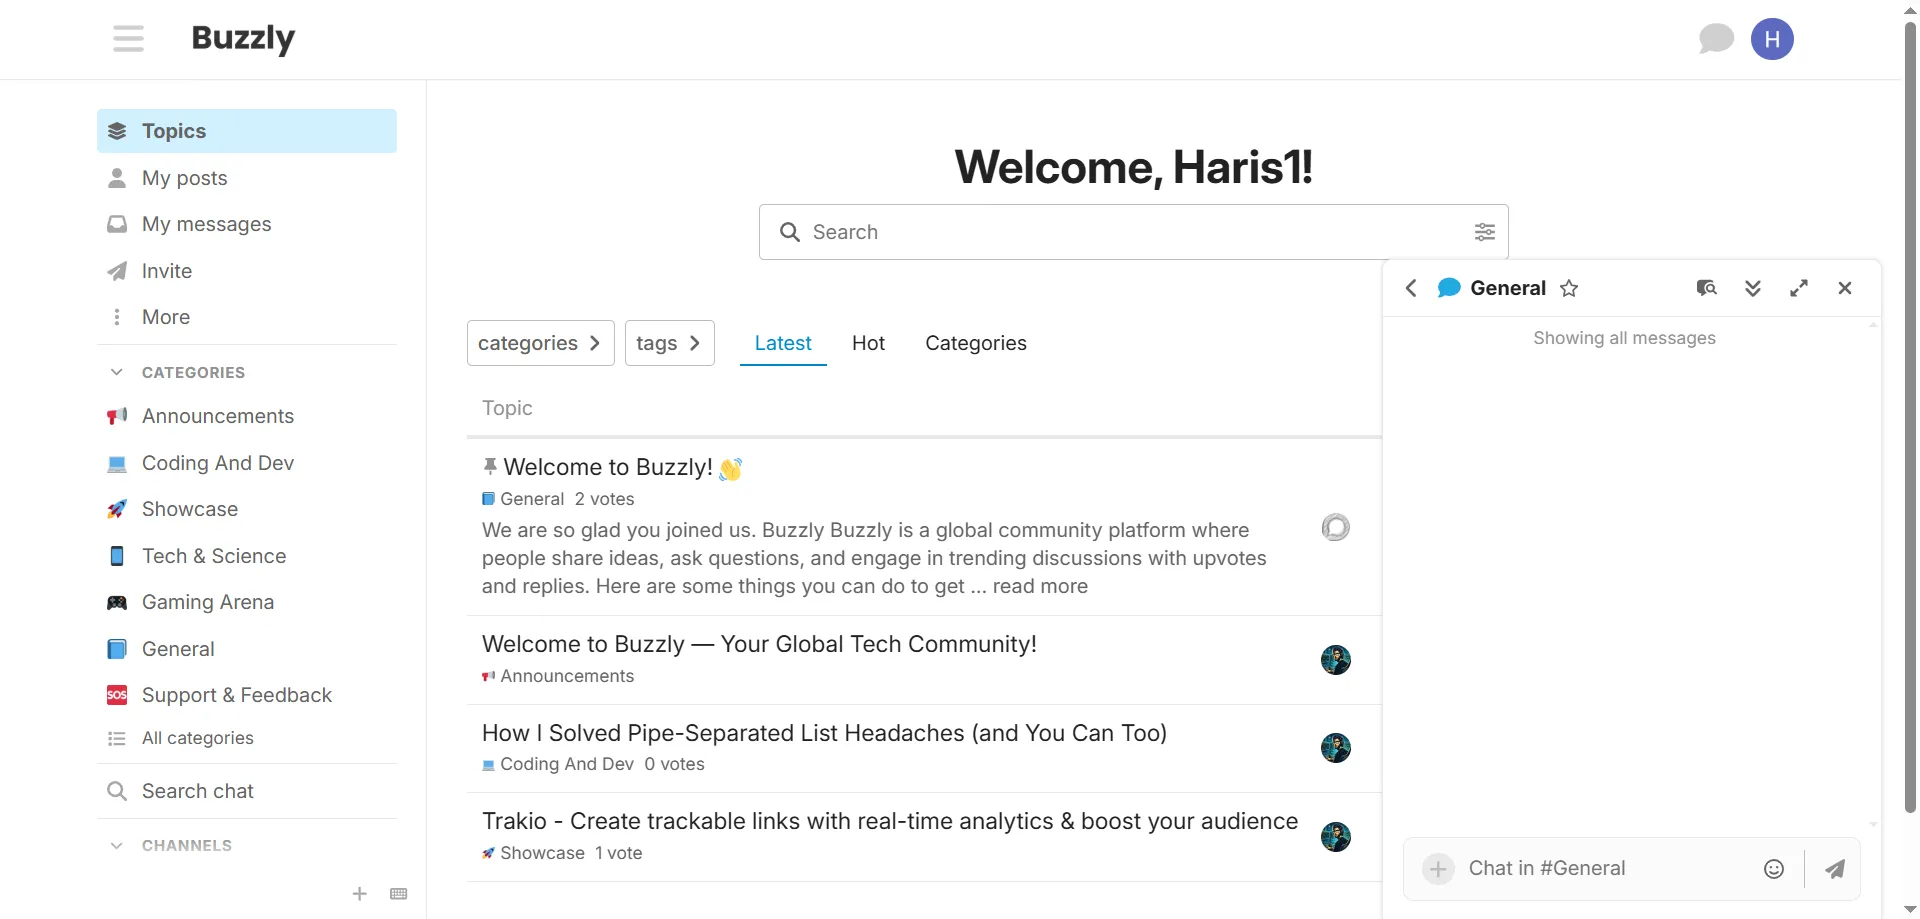The image size is (1920, 919).
Task: Open chat thread search icon
Action: click(x=1706, y=288)
